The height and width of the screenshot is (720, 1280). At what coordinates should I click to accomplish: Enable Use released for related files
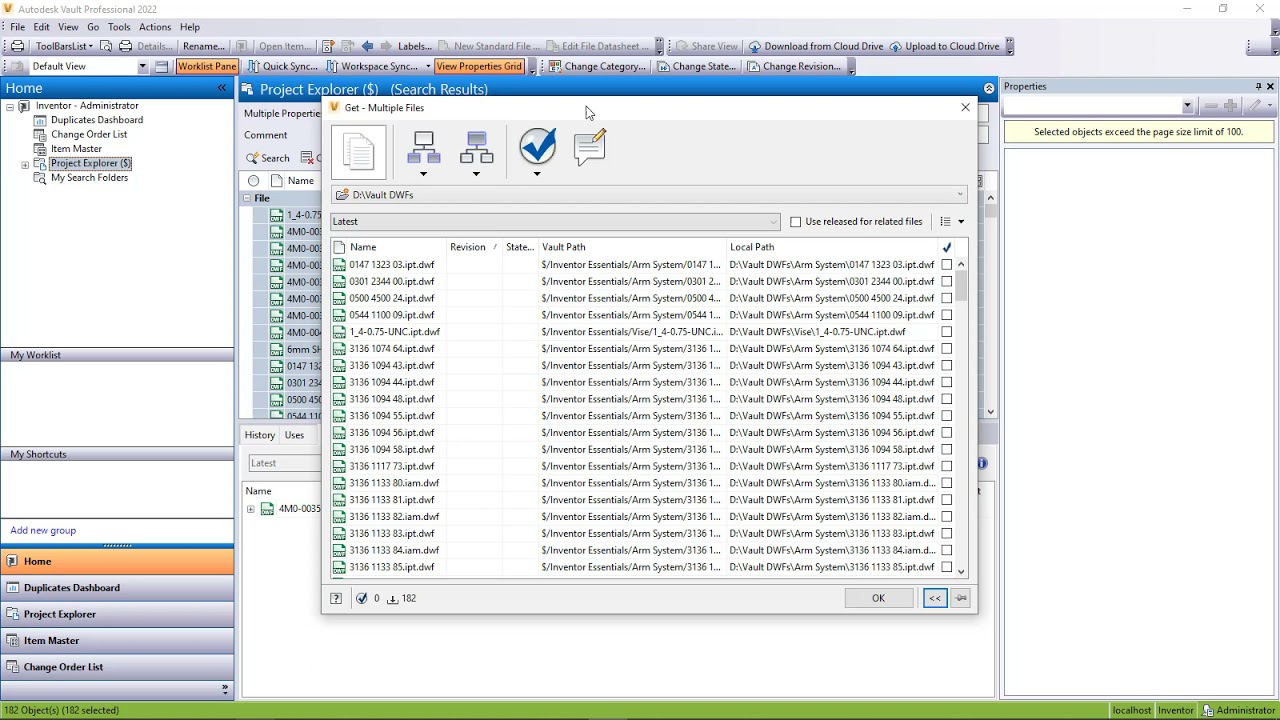[x=796, y=222]
